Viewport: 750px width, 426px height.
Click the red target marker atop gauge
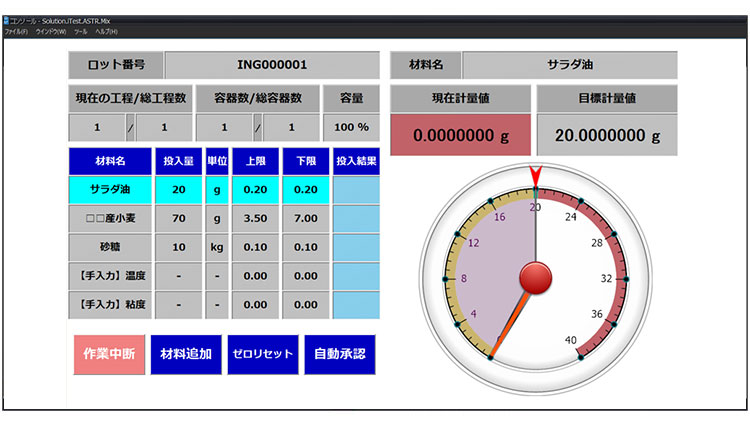[536, 176]
